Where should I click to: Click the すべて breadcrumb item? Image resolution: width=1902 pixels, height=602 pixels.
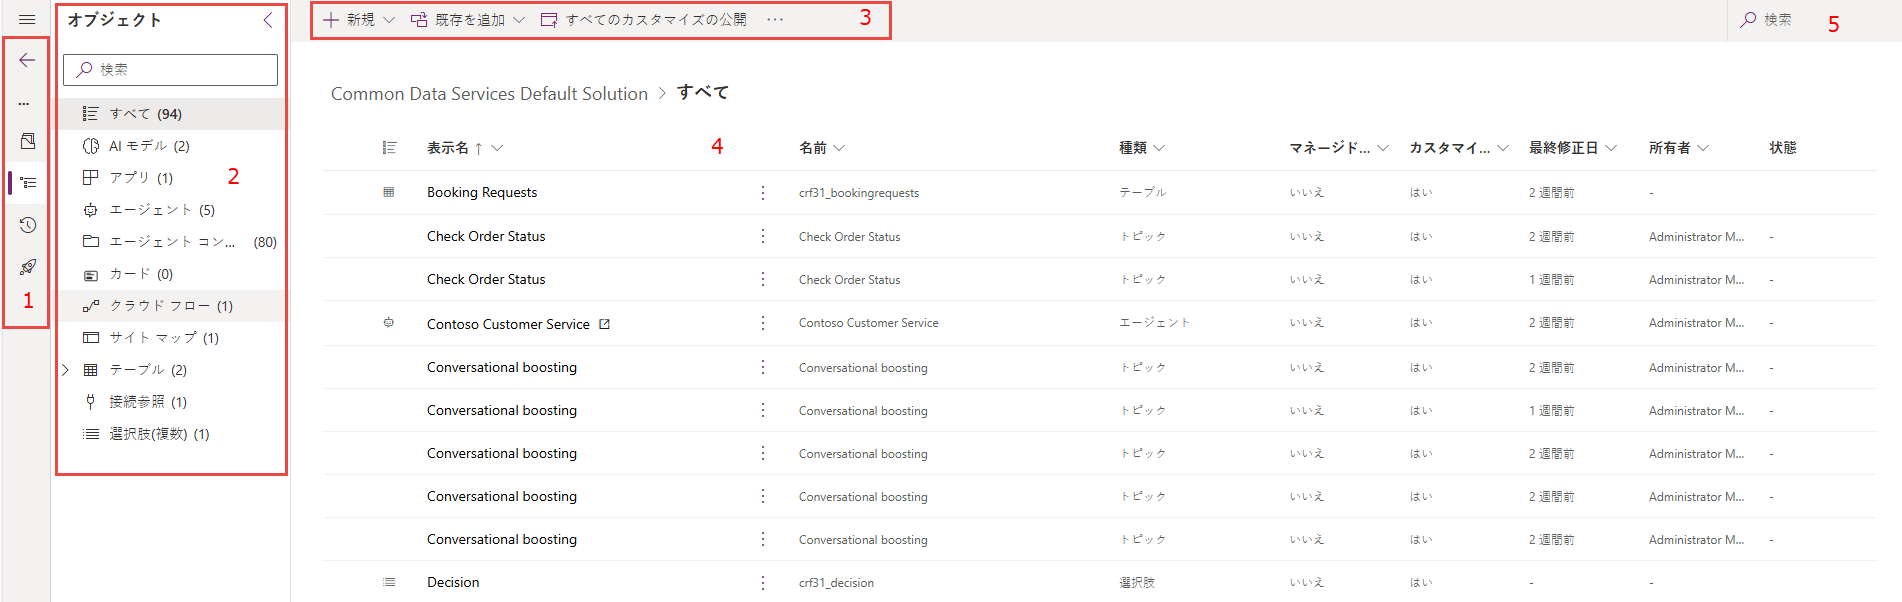[703, 93]
